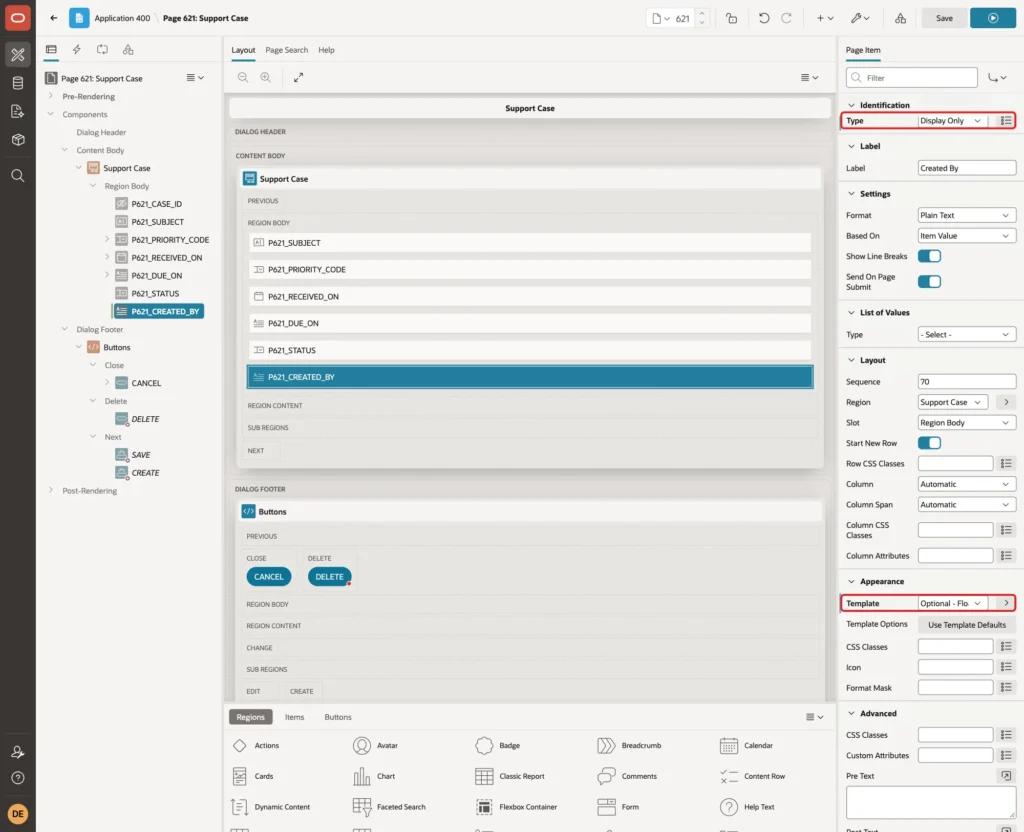
Task: Click the Run page play button
Action: pos(993,18)
